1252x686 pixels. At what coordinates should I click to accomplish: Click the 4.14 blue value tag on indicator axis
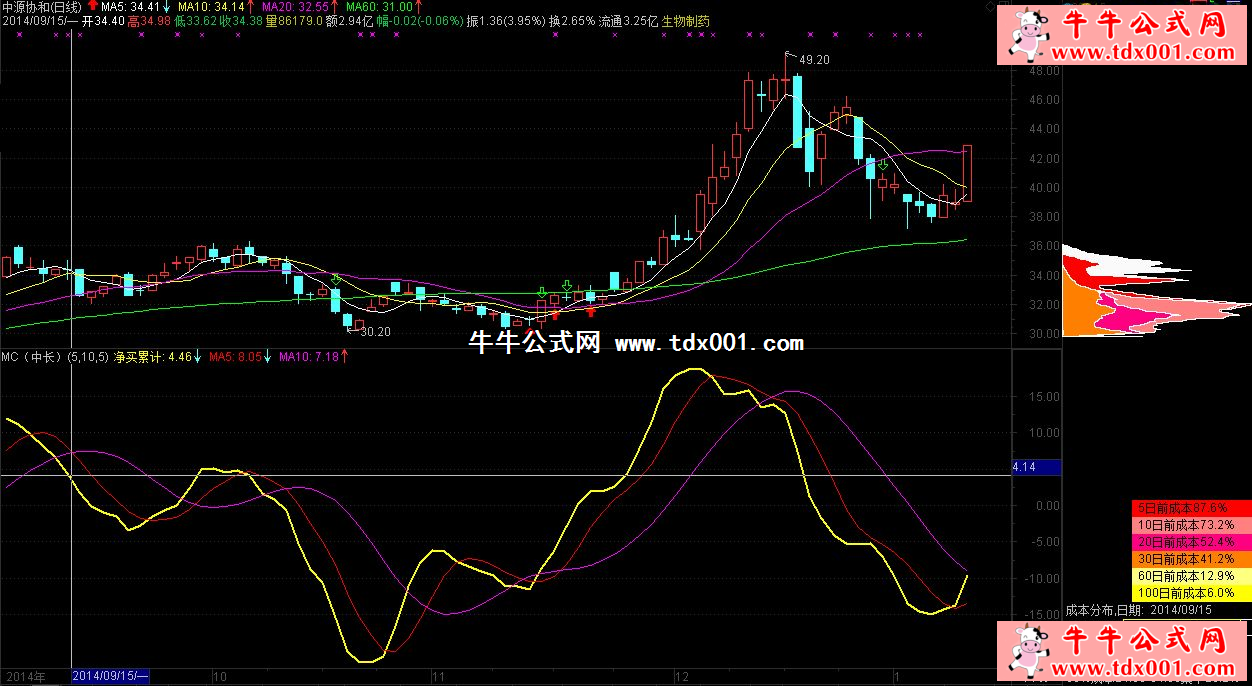pos(1036,467)
